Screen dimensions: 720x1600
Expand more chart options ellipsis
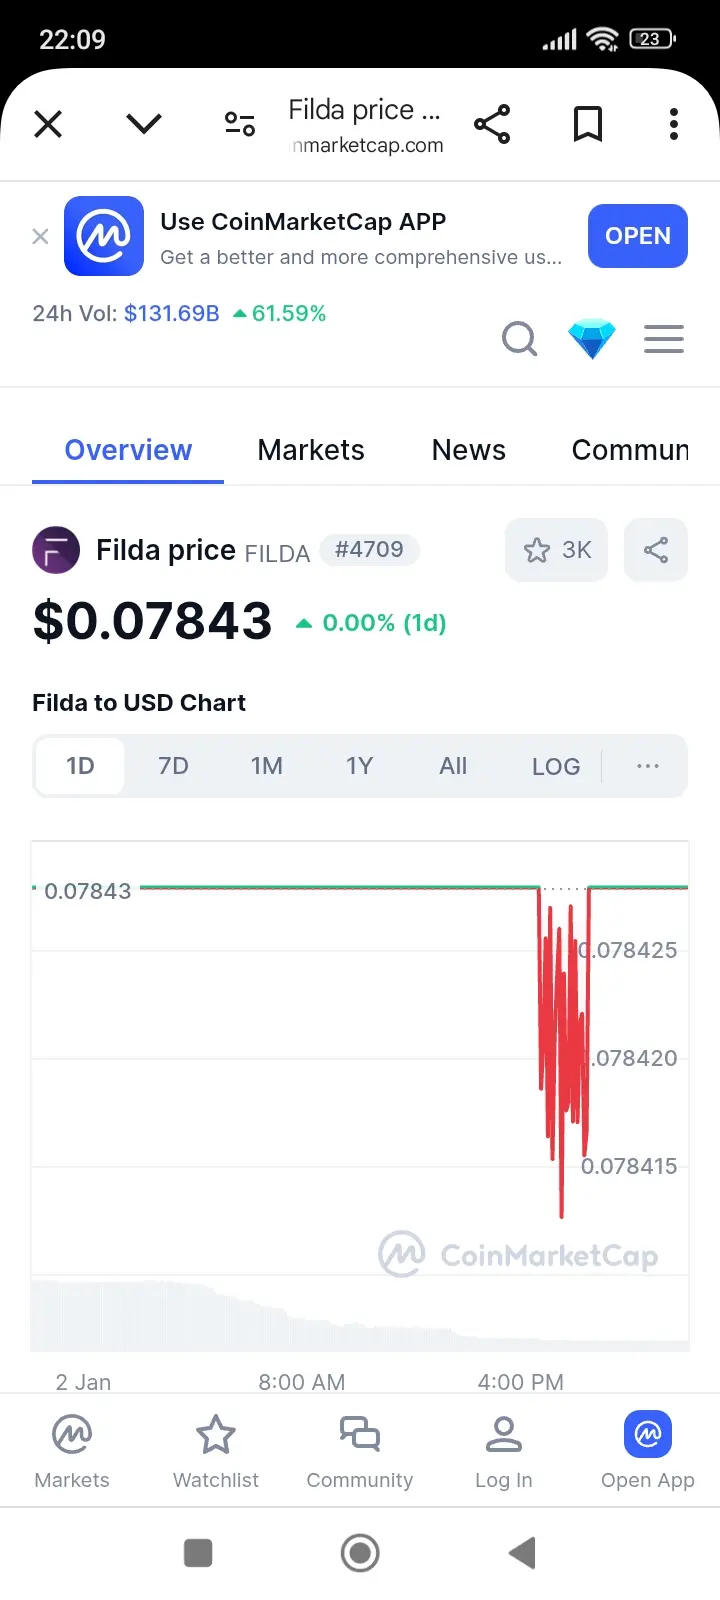click(x=648, y=766)
